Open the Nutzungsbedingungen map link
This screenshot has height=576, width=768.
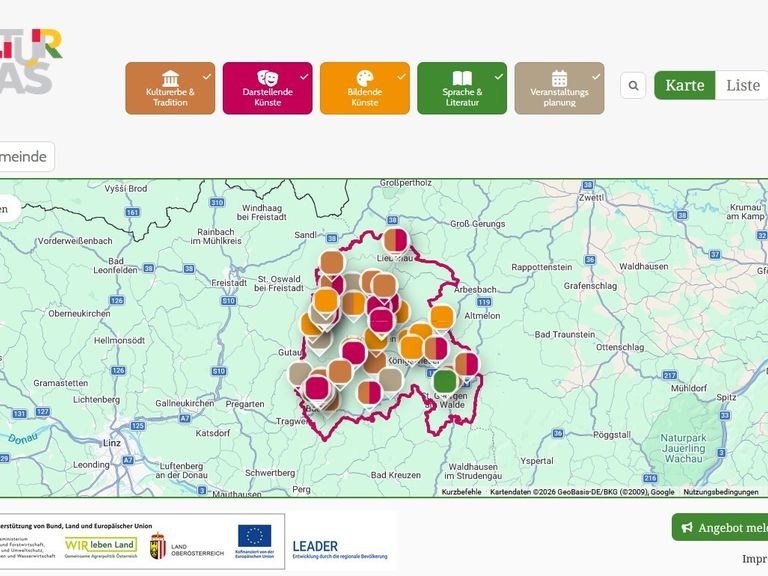[x=721, y=492]
